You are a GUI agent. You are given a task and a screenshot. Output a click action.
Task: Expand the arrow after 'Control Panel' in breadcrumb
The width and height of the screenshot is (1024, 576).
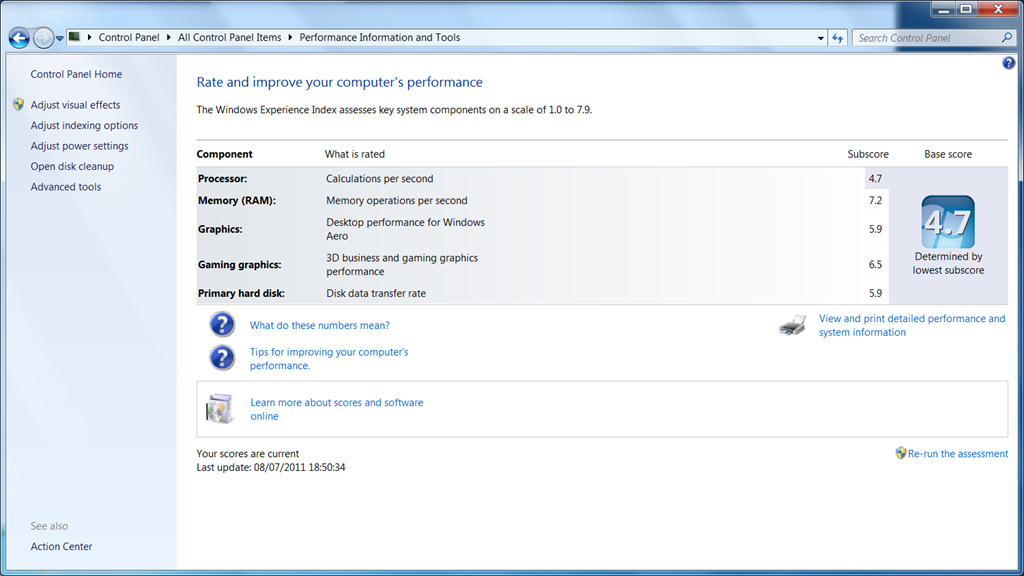click(x=168, y=38)
